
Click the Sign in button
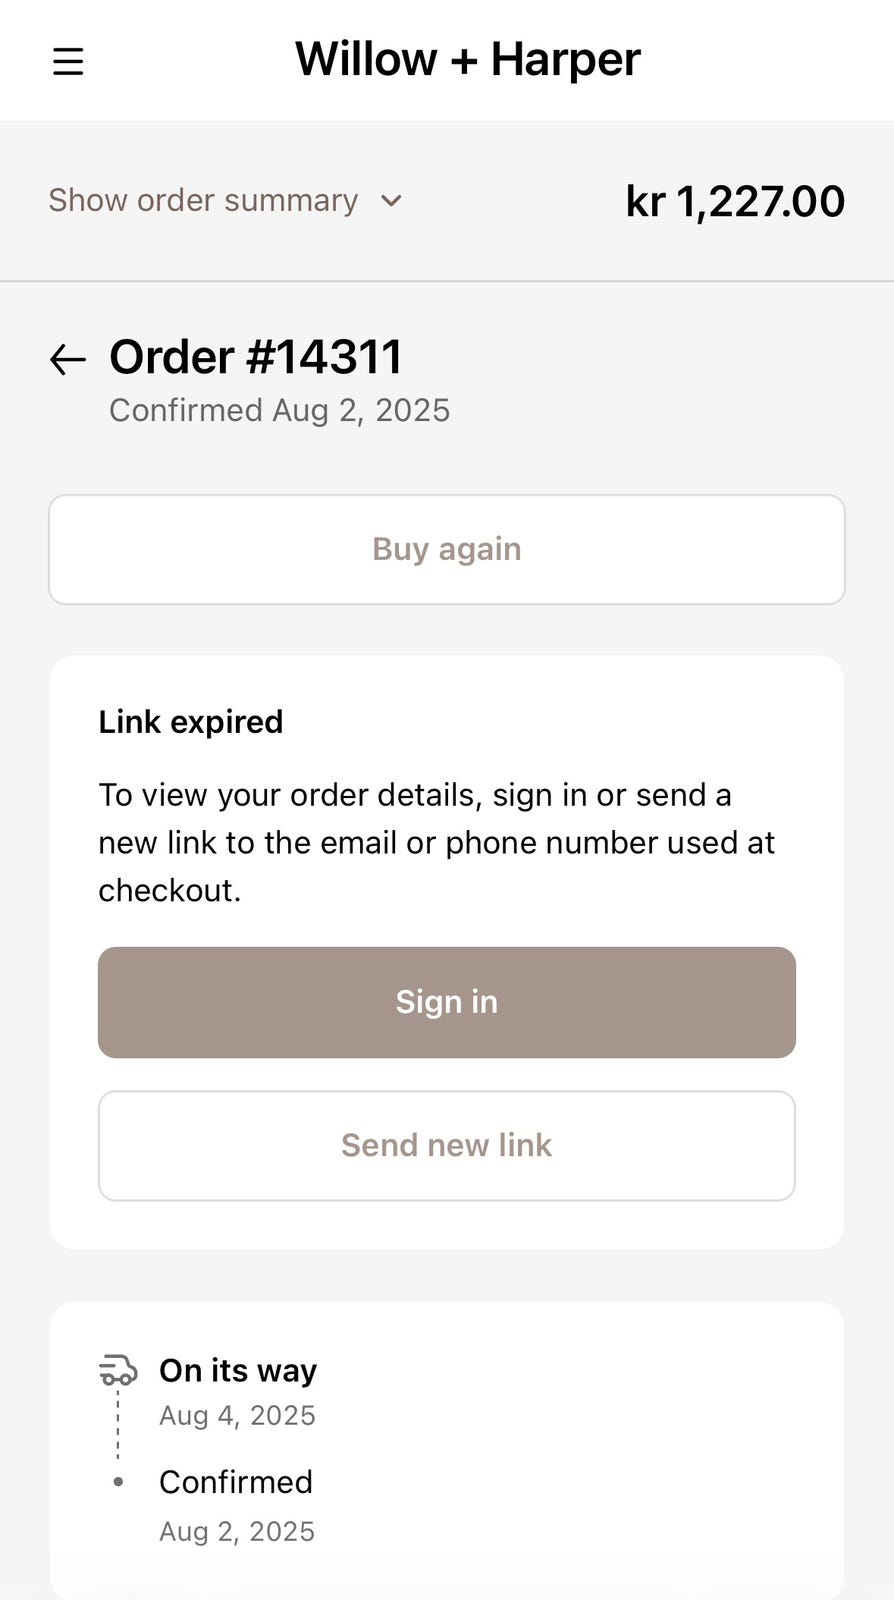click(447, 1002)
